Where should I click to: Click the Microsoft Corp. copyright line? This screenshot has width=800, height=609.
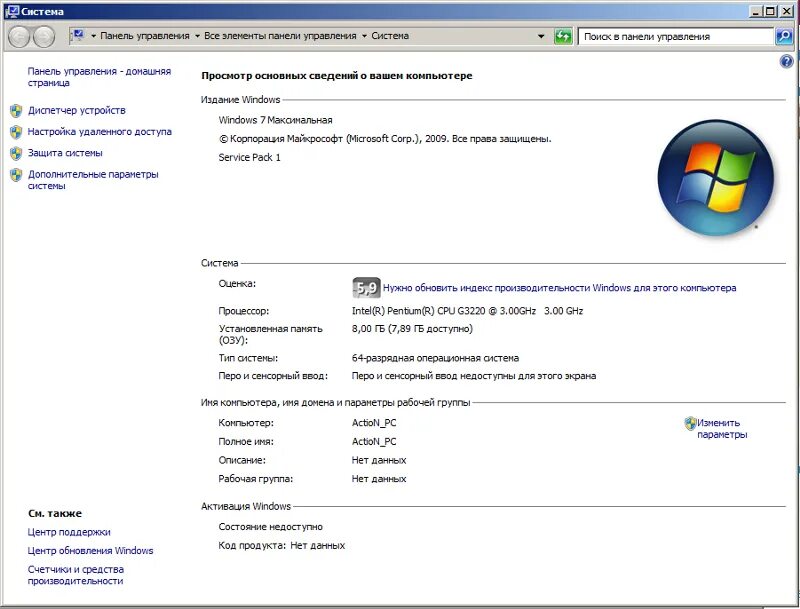click(385, 139)
